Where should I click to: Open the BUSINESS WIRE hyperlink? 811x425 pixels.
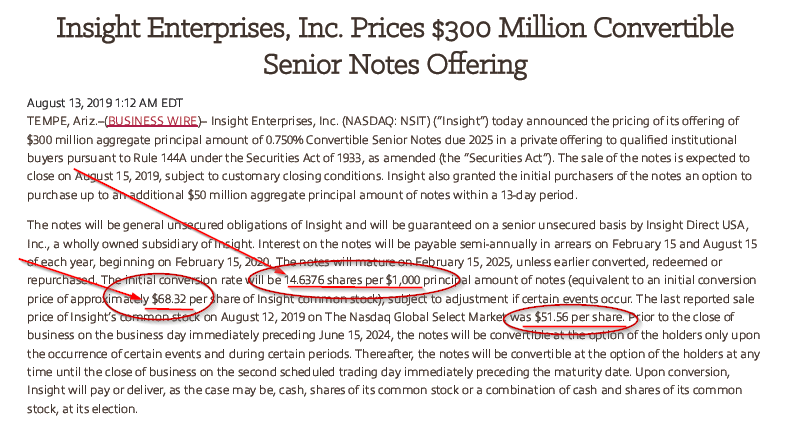153,121
